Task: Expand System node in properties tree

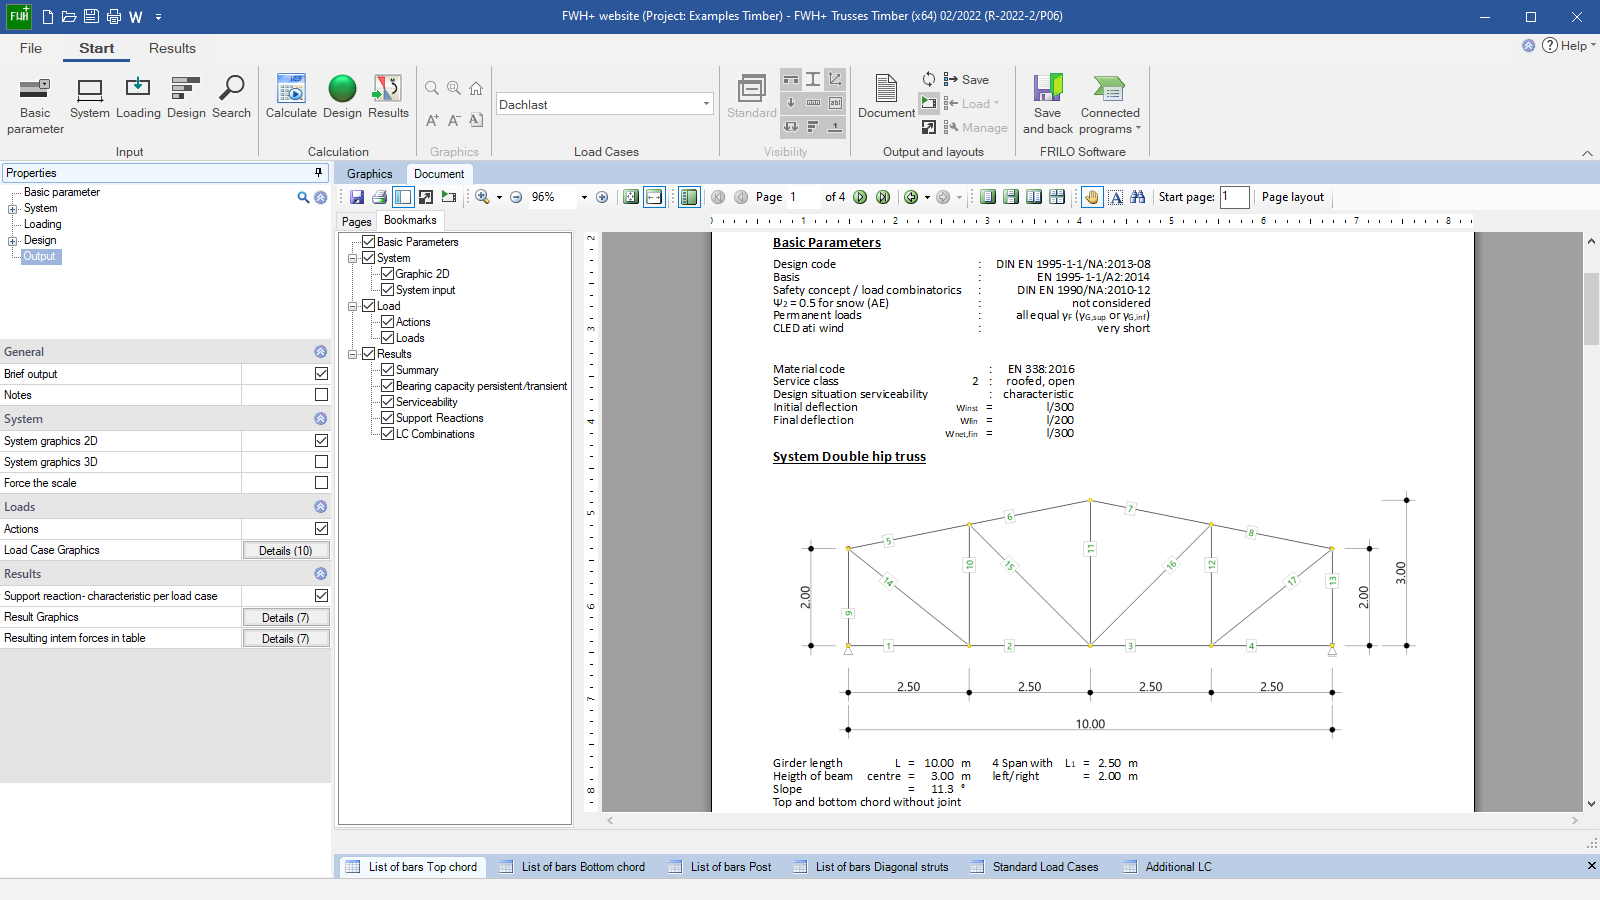Action: (13, 209)
